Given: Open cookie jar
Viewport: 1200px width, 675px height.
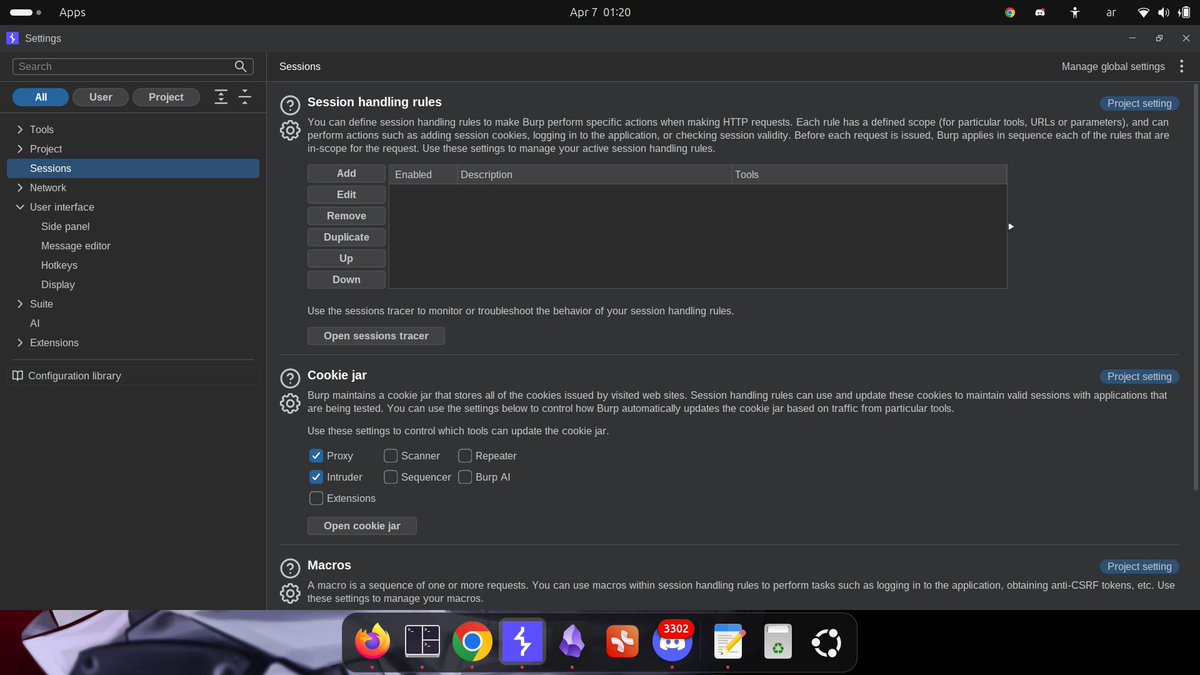Looking at the screenshot, I should (x=362, y=526).
